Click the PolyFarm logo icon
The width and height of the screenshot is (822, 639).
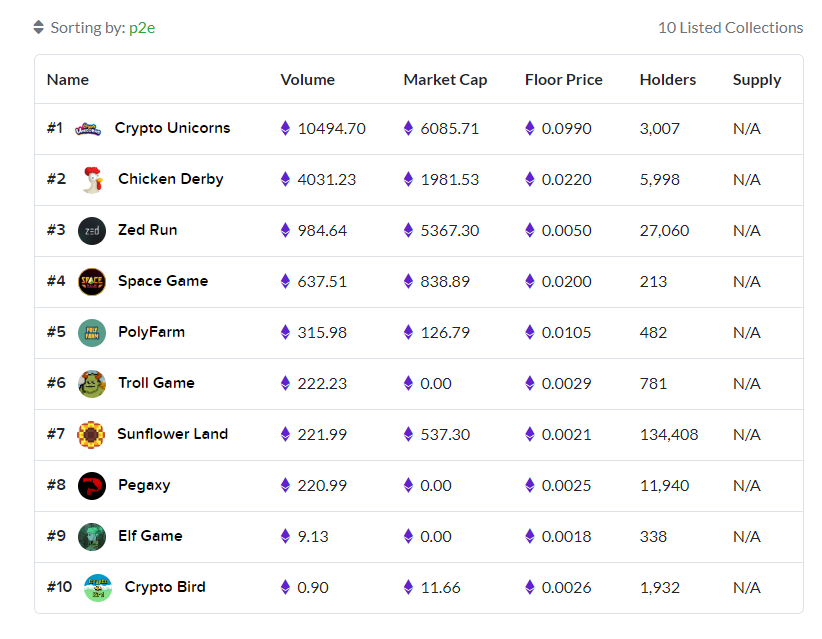coord(92,333)
